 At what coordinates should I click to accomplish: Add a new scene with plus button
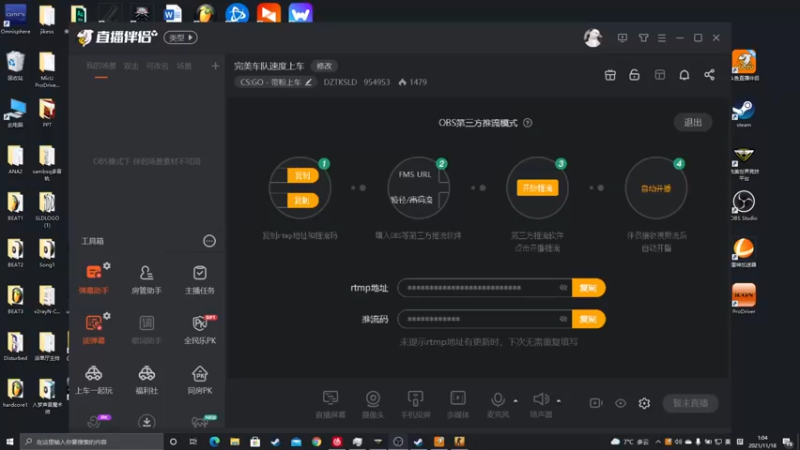point(215,66)
